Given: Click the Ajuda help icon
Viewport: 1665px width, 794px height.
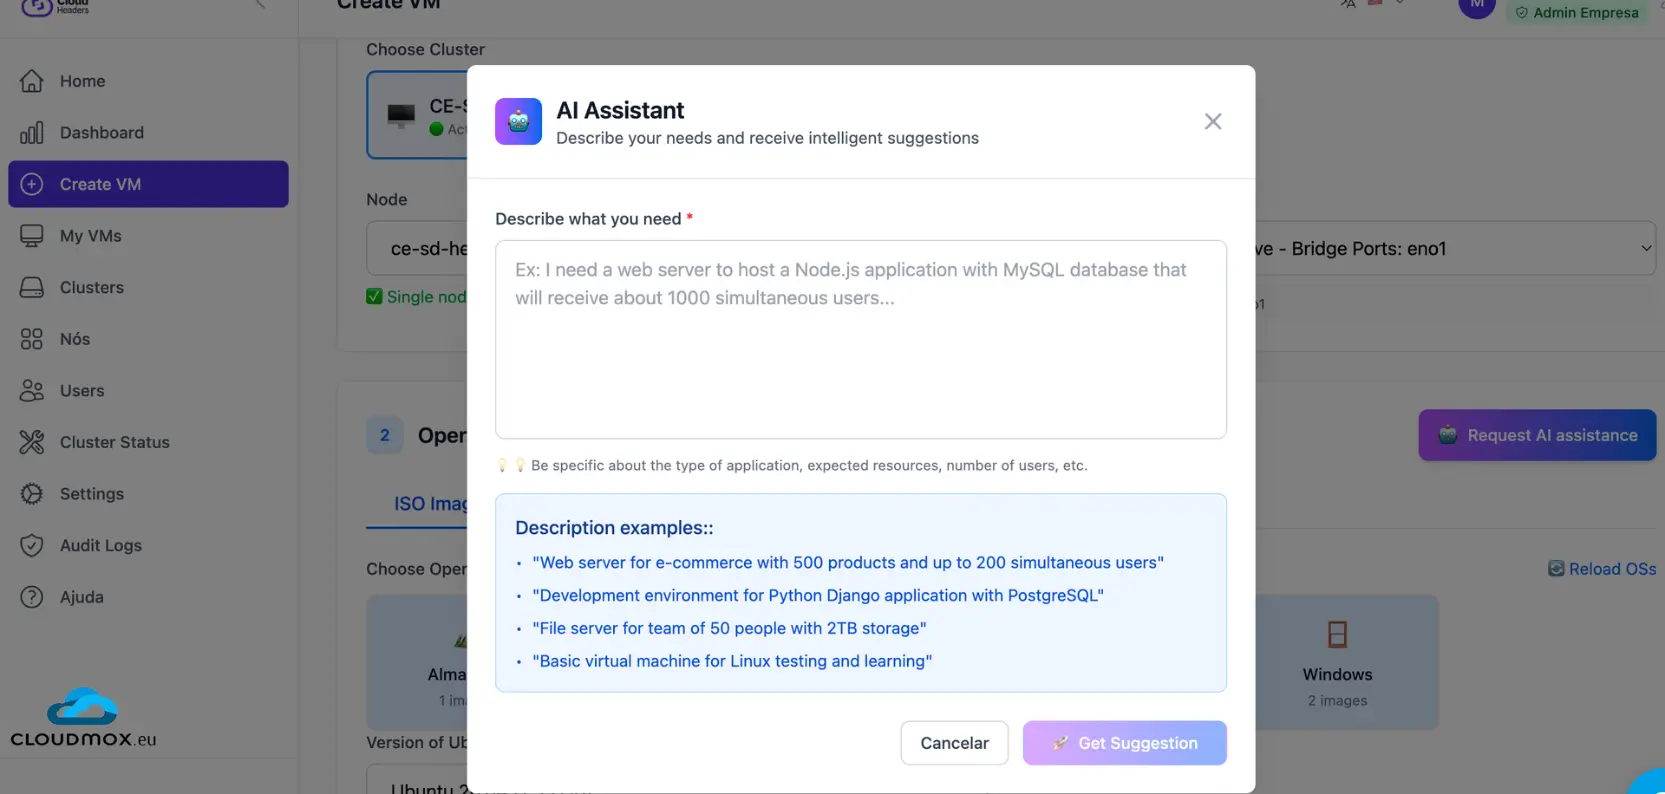Looking at the screenshot, I should [x=32, y=597].
